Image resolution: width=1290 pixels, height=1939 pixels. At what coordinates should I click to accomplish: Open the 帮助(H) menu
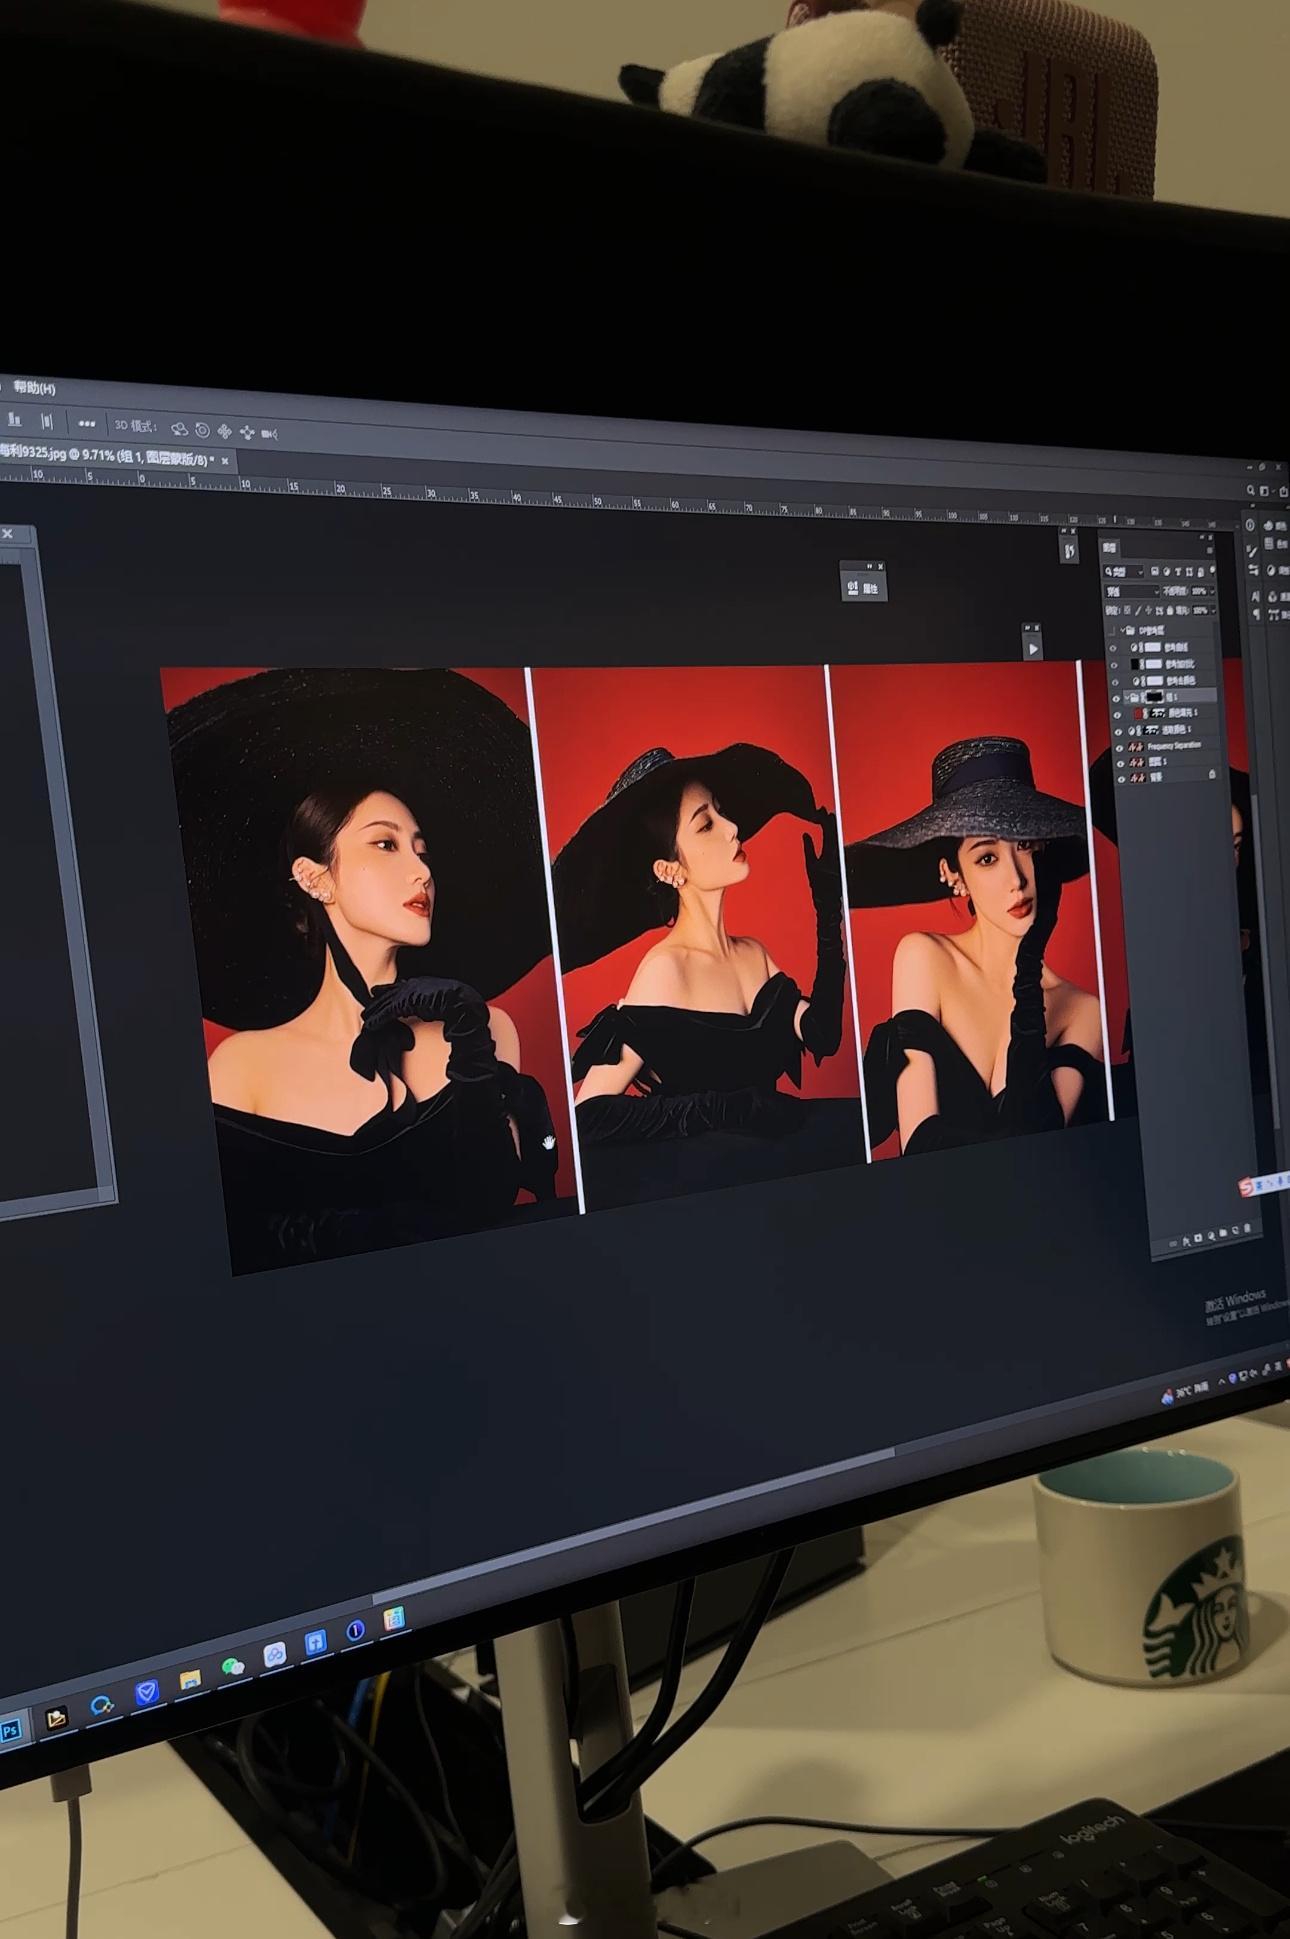(34, 388)
